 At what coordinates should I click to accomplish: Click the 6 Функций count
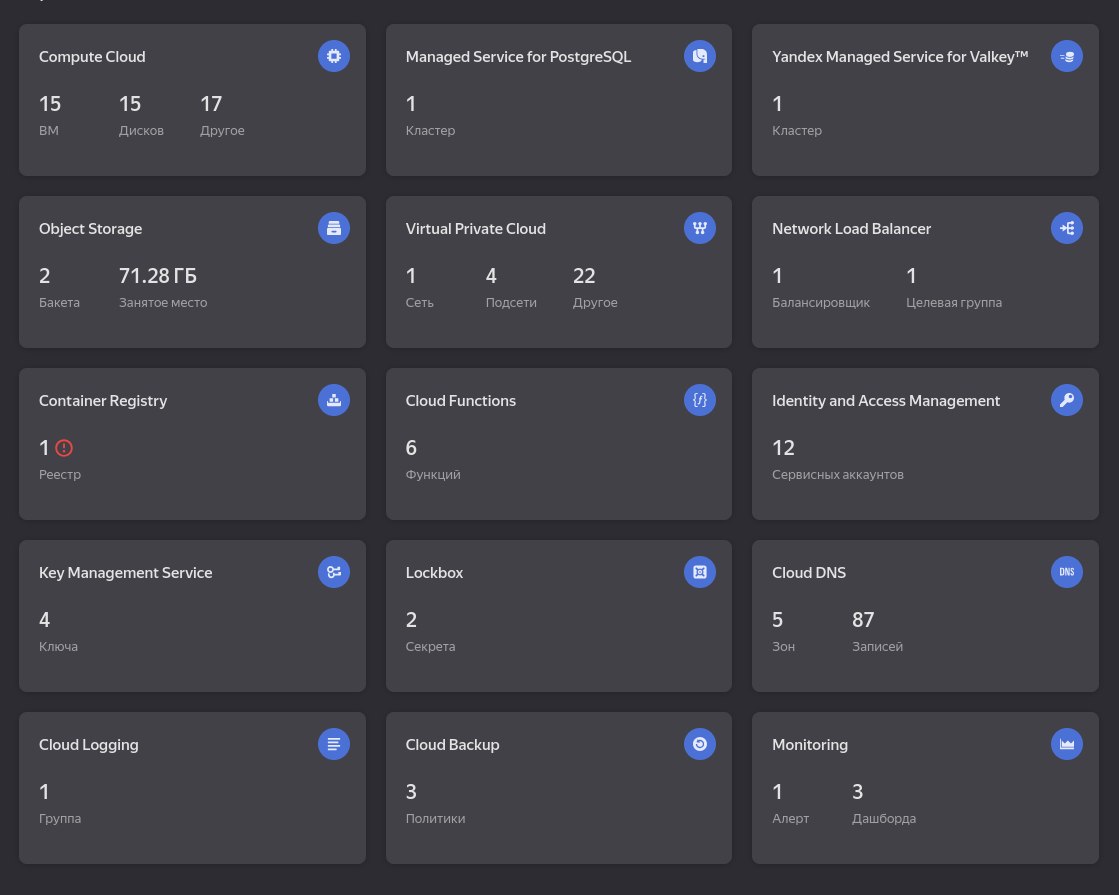(x=433, y=458)
